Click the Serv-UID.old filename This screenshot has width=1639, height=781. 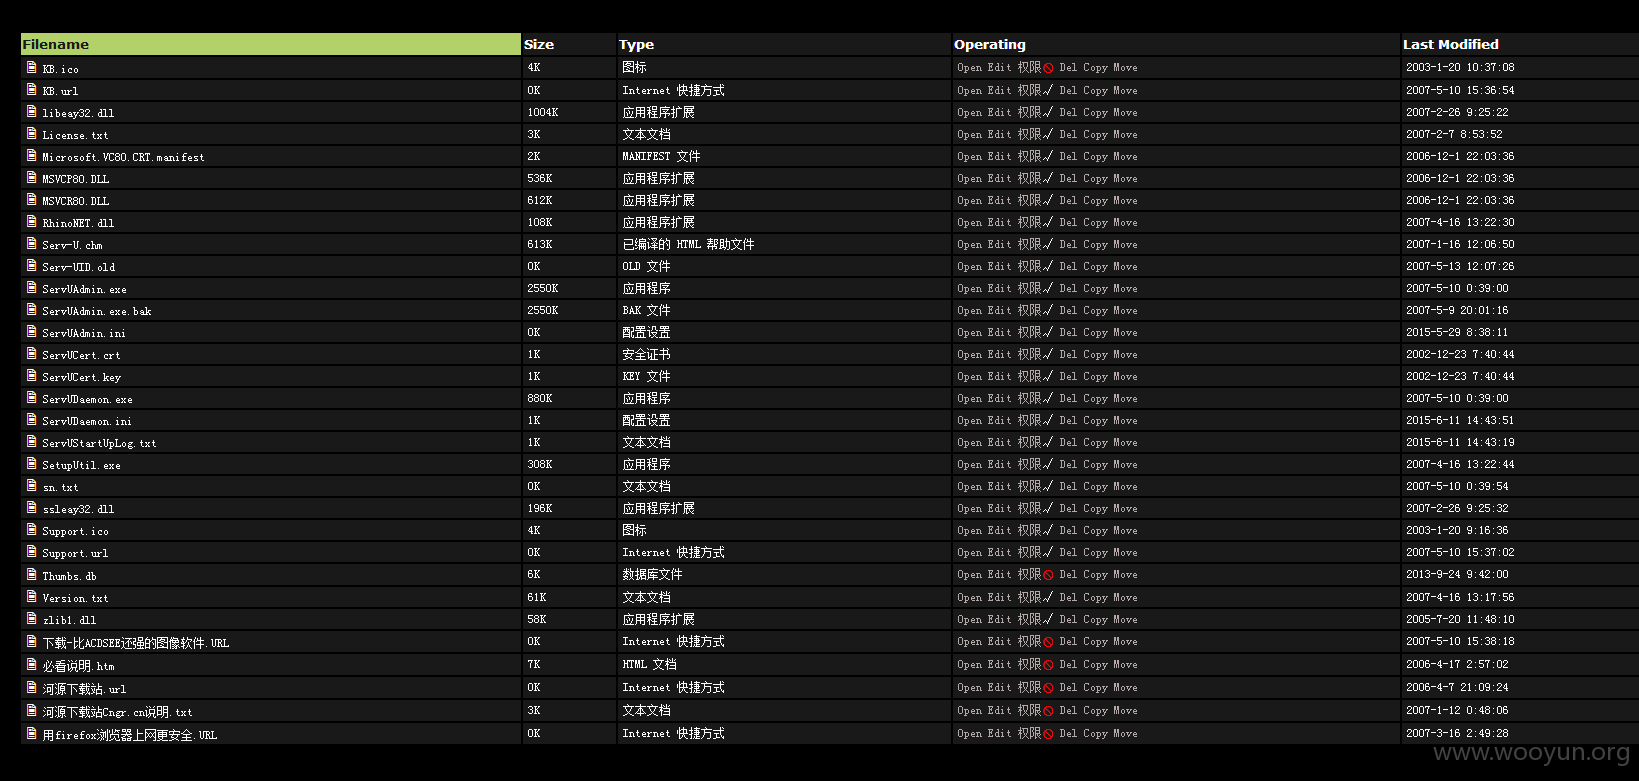79,267
